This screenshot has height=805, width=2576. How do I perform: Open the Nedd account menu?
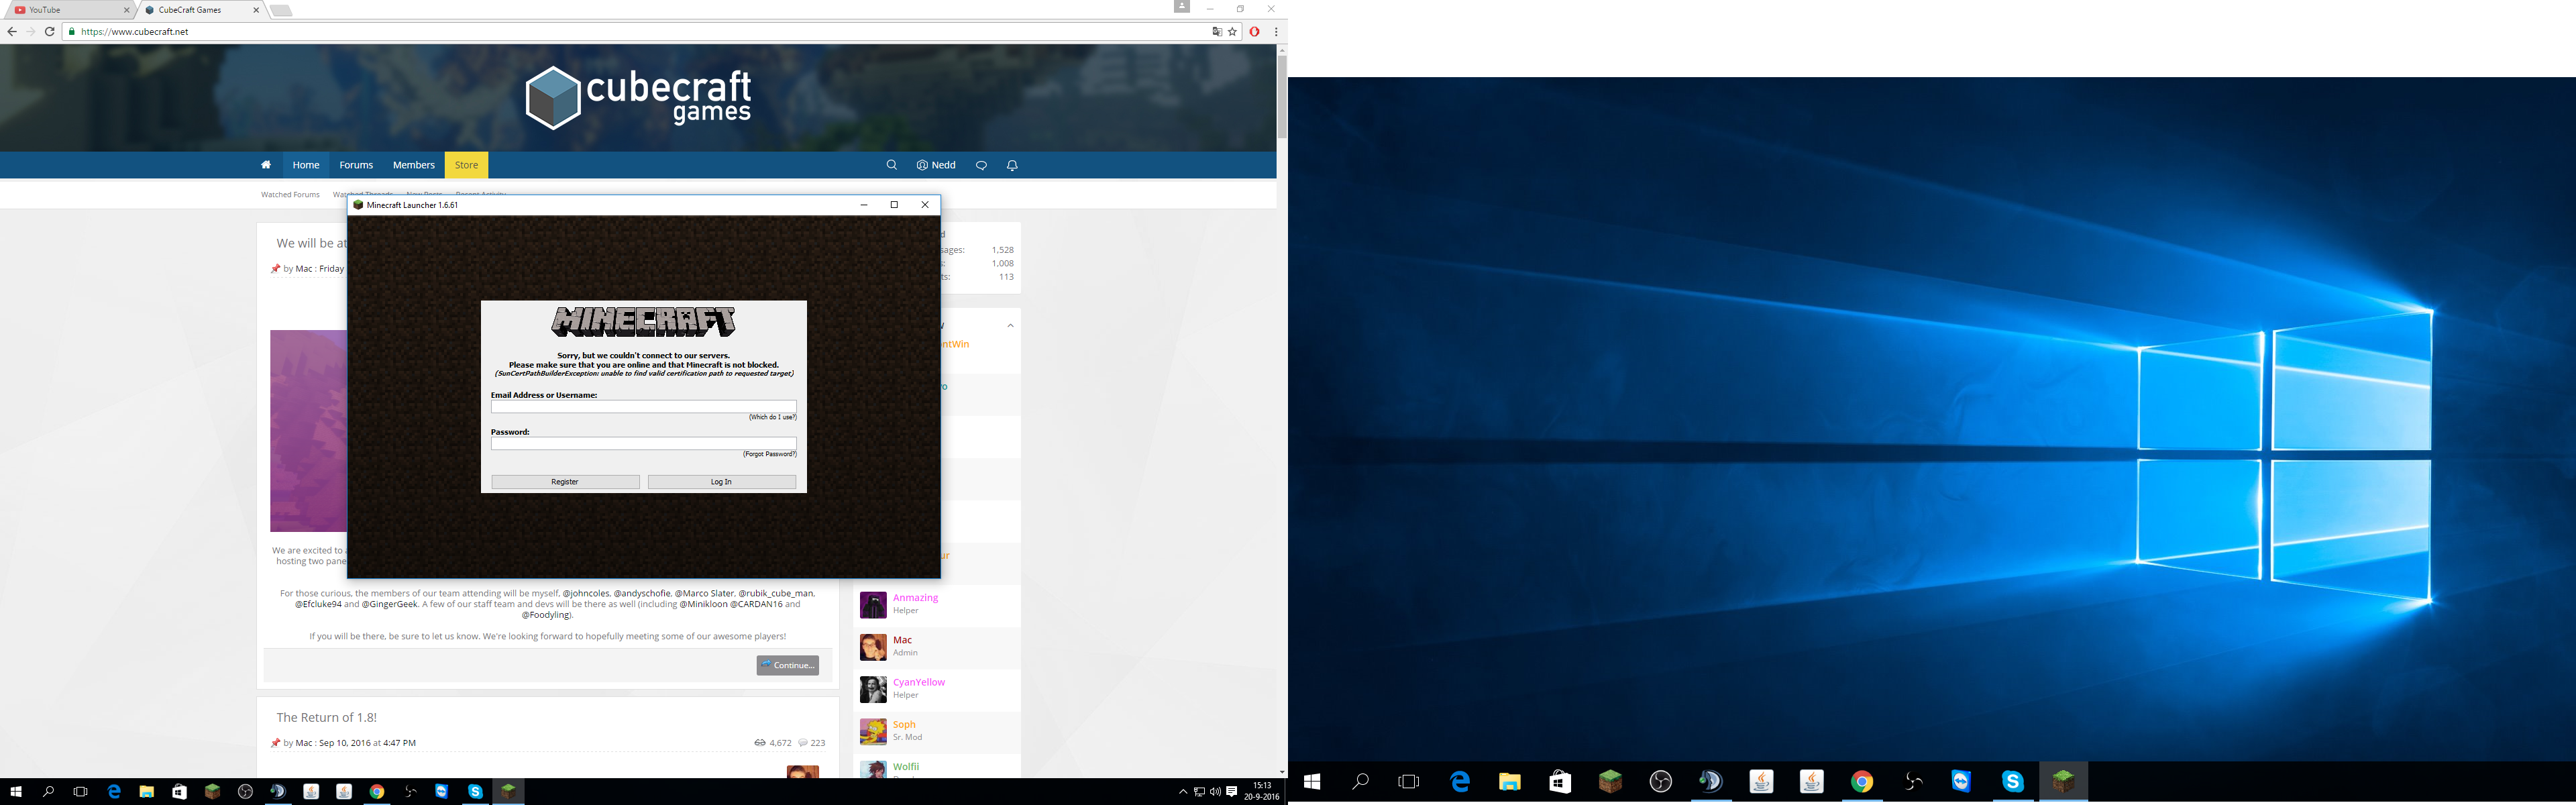pyautogui.click(x=936, y=165)
